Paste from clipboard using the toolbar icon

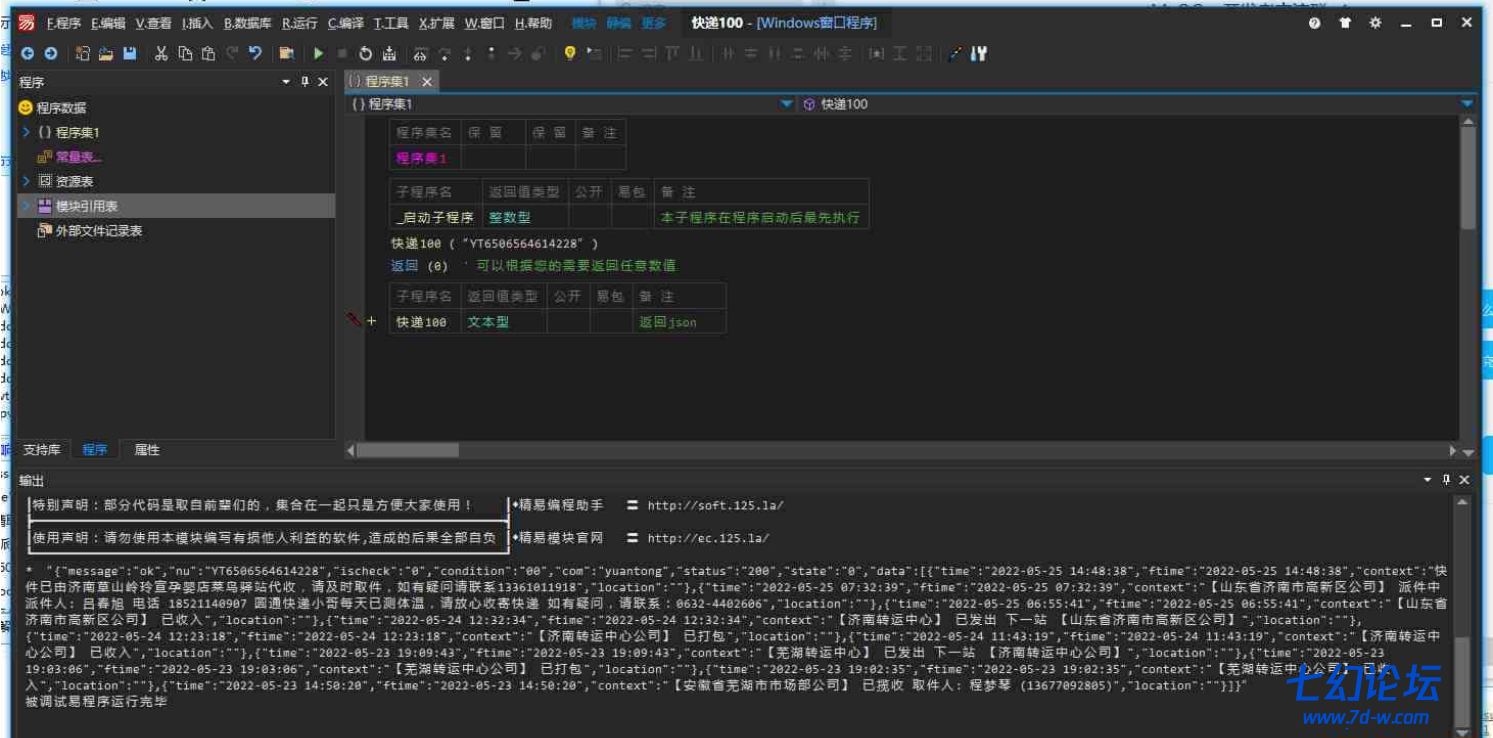pos(208,54)
